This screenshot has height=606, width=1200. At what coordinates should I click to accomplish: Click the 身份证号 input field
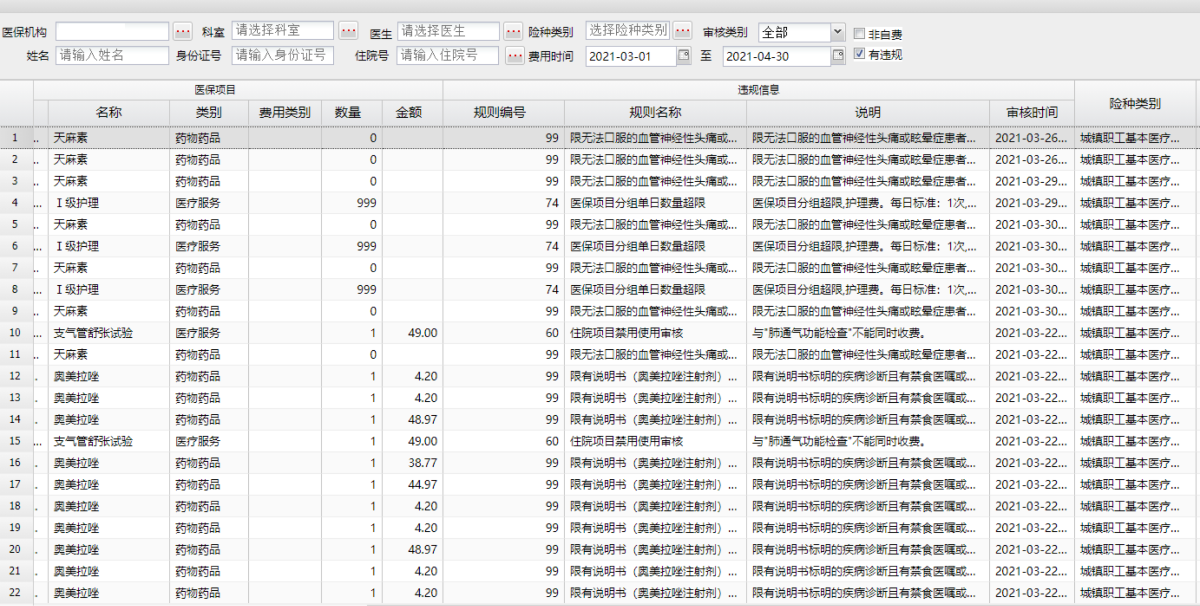(283, 56)
